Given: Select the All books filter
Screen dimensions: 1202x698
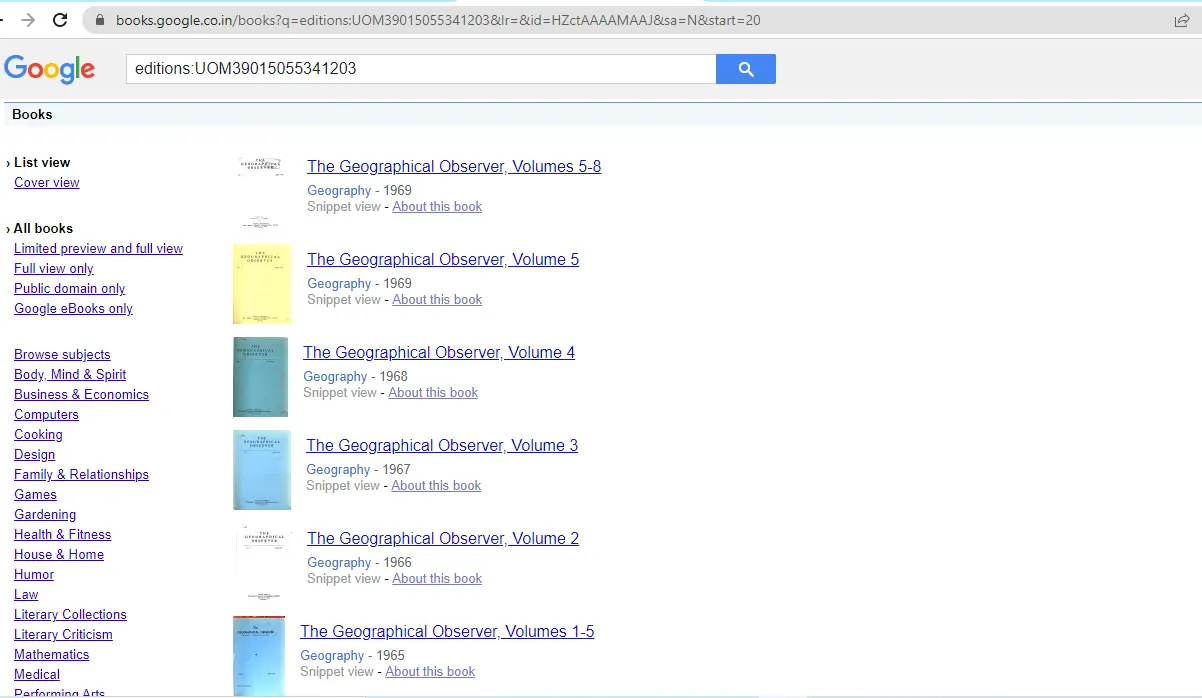Looking at the screenshot, I should click(43, 229).
